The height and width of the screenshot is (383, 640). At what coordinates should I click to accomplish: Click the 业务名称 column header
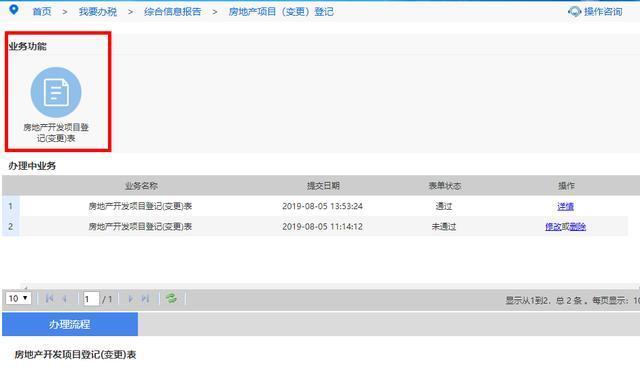tap(141, 186)
